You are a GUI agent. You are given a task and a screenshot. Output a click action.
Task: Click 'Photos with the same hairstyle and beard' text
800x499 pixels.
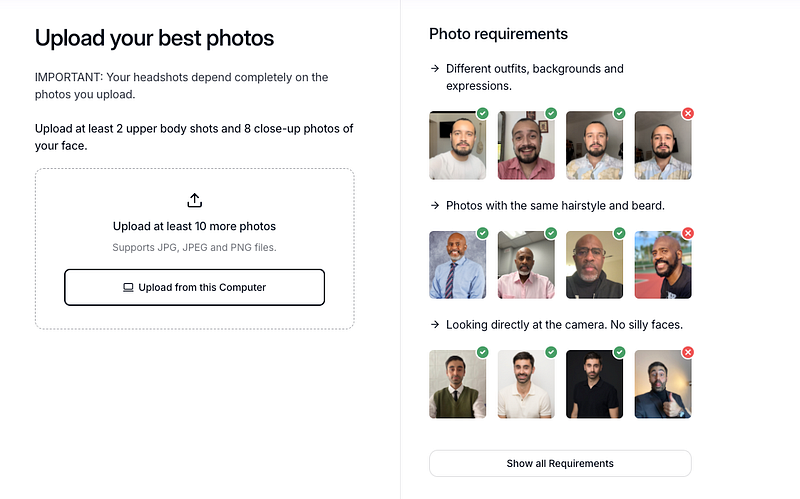[555, 206]
